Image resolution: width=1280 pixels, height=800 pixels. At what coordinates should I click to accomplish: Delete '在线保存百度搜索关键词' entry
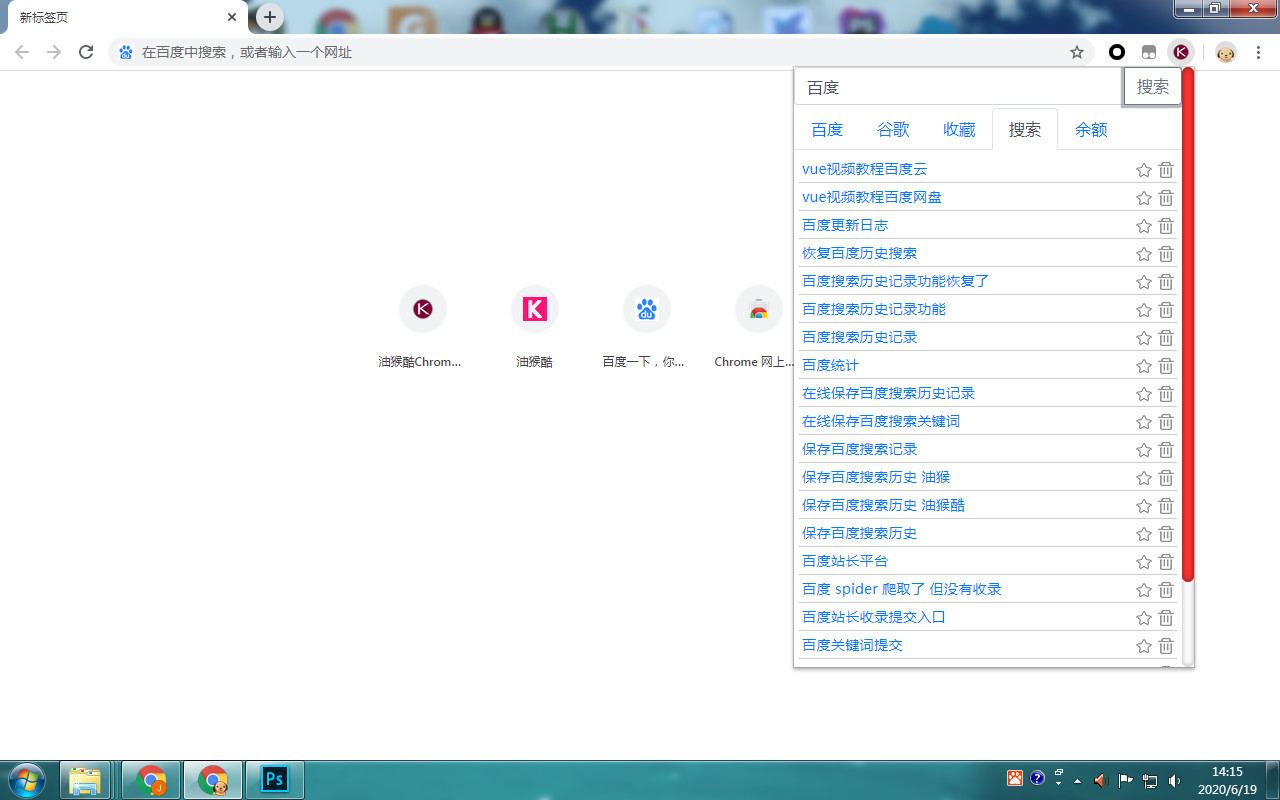point(1166,422)
